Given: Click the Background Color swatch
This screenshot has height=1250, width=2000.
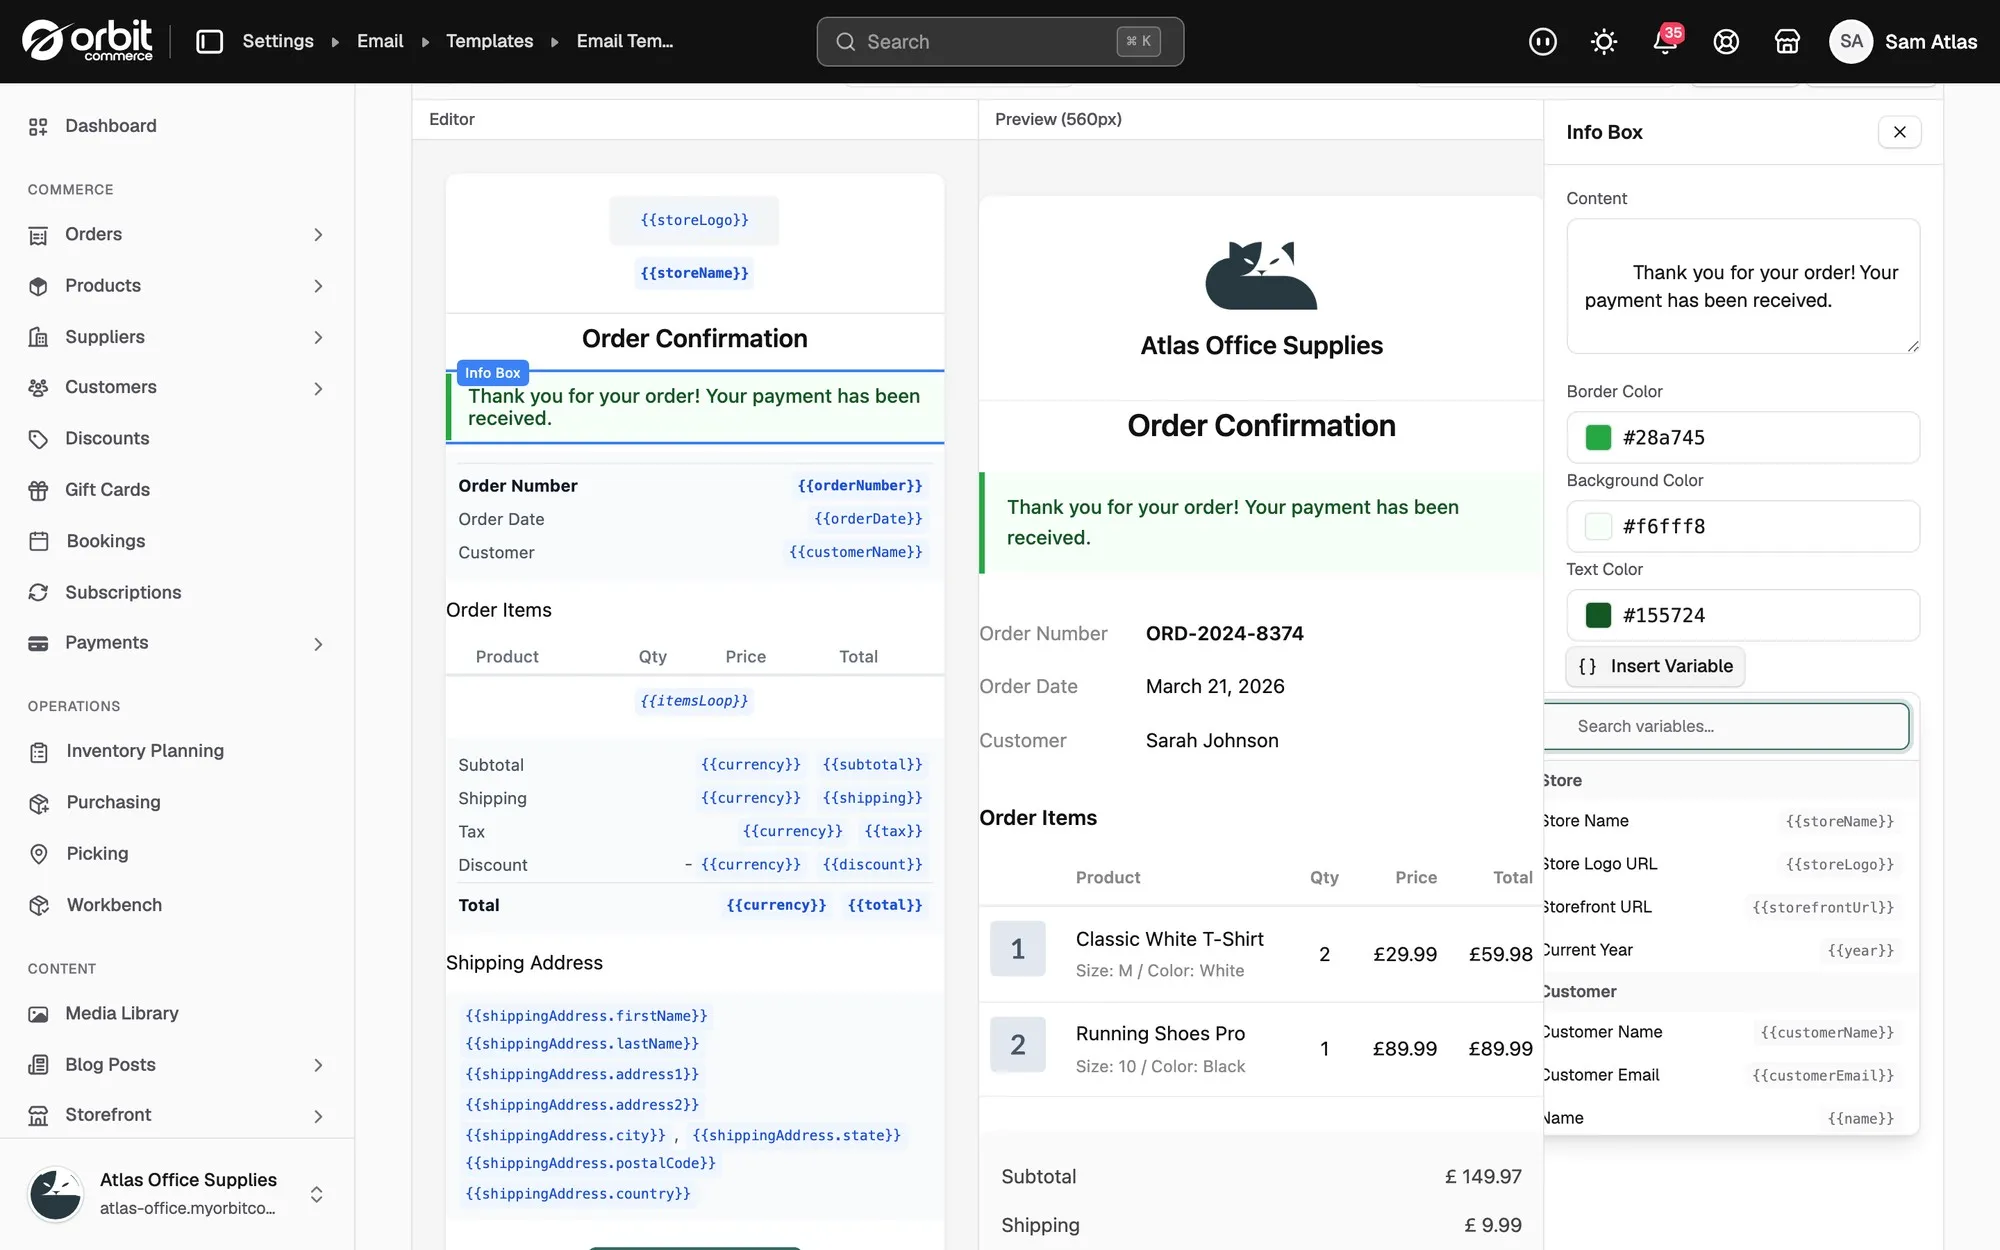Looking at the screenshot, I should pos(1598,526).
